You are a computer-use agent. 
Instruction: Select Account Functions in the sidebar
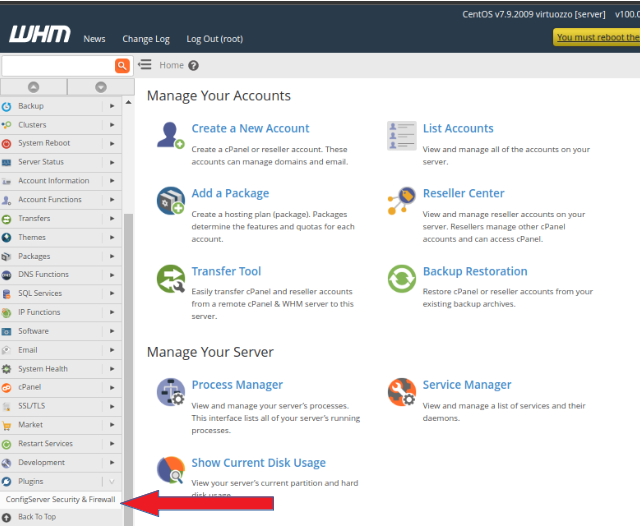click(50, 200)
